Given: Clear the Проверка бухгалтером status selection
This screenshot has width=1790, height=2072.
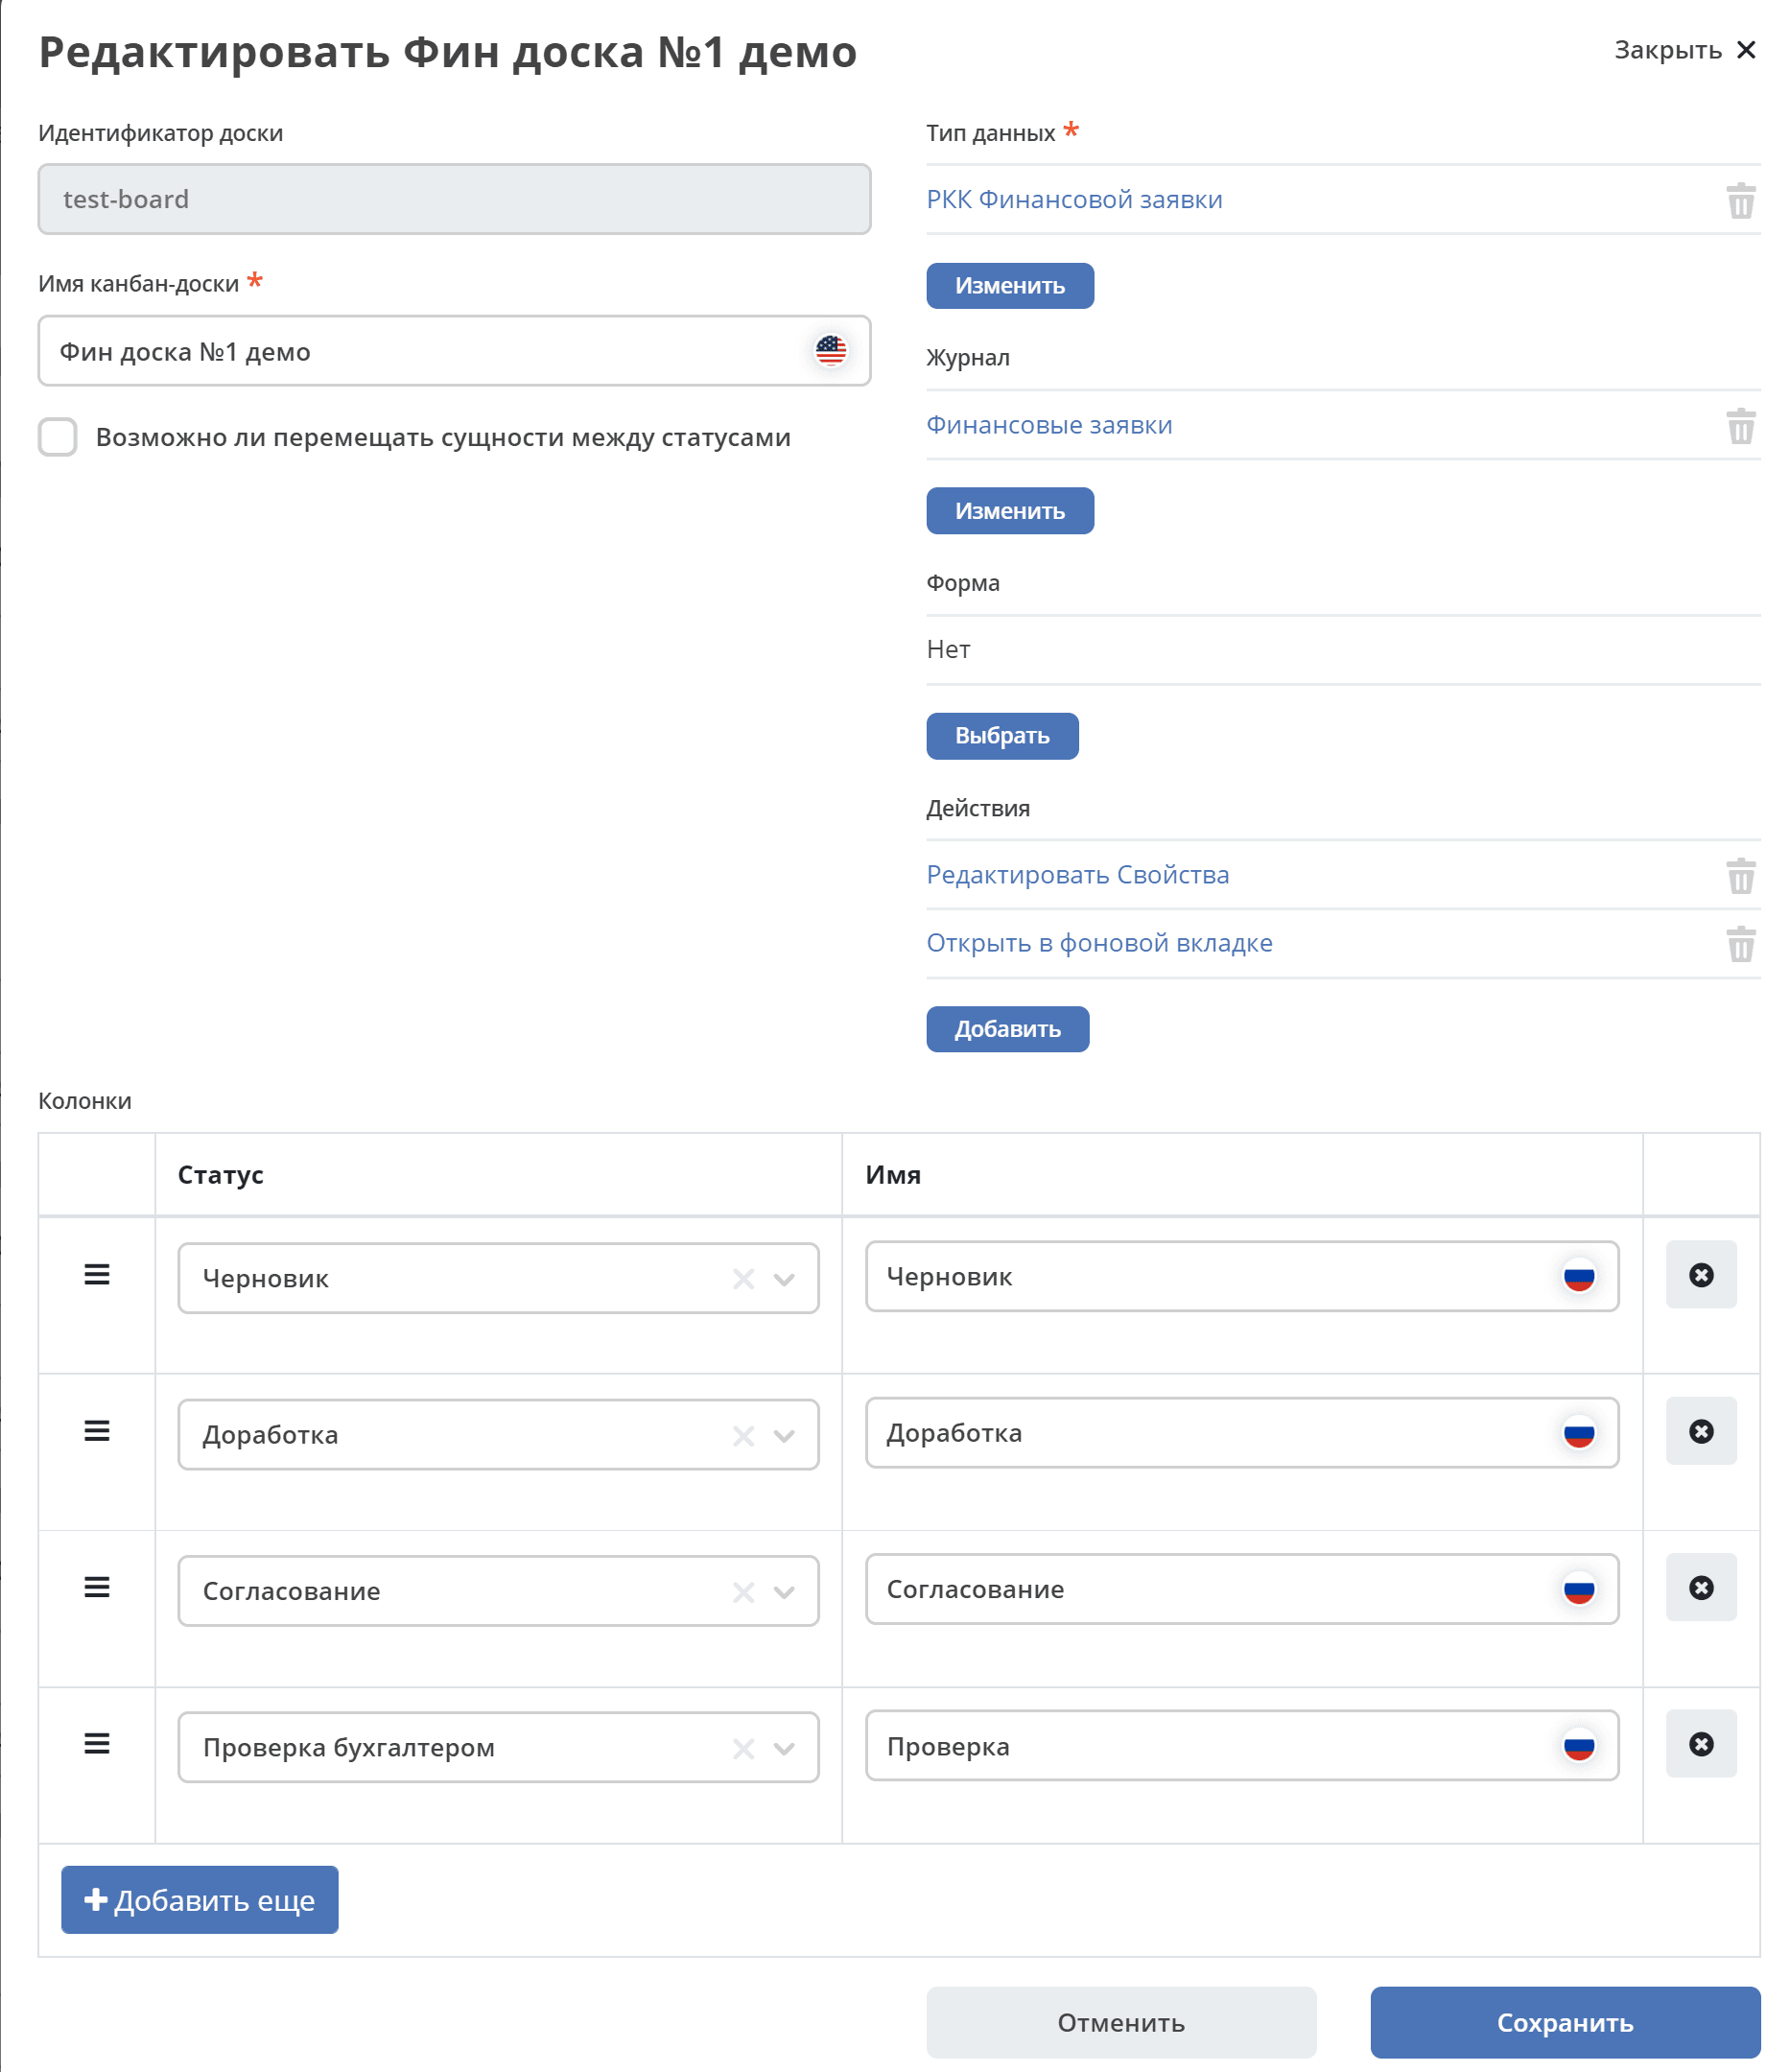Looking at the screenshot, I should 743,1748.
